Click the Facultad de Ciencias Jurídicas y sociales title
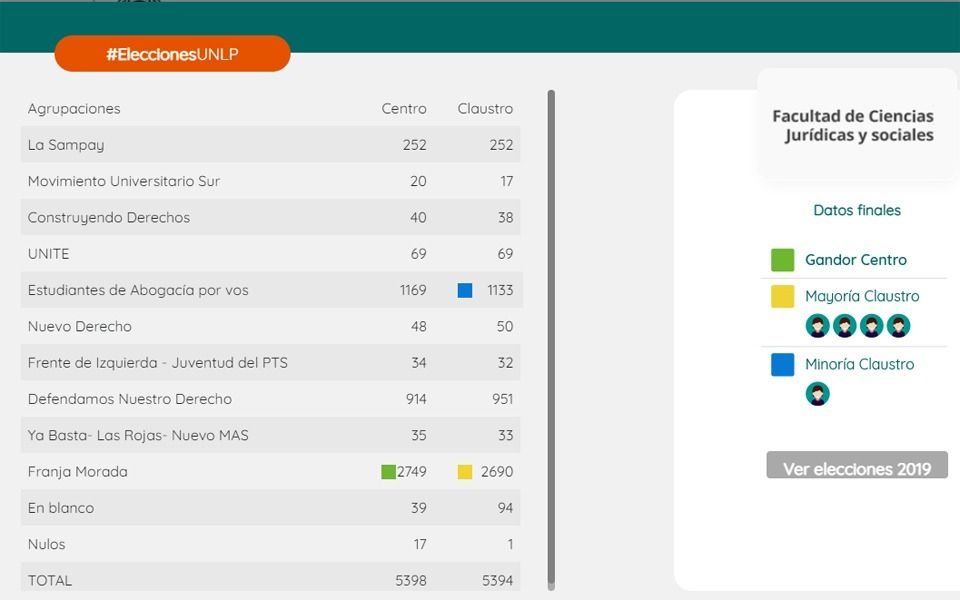Image resolution: width=960 pixels, height=600 pixels. [853, 126]
